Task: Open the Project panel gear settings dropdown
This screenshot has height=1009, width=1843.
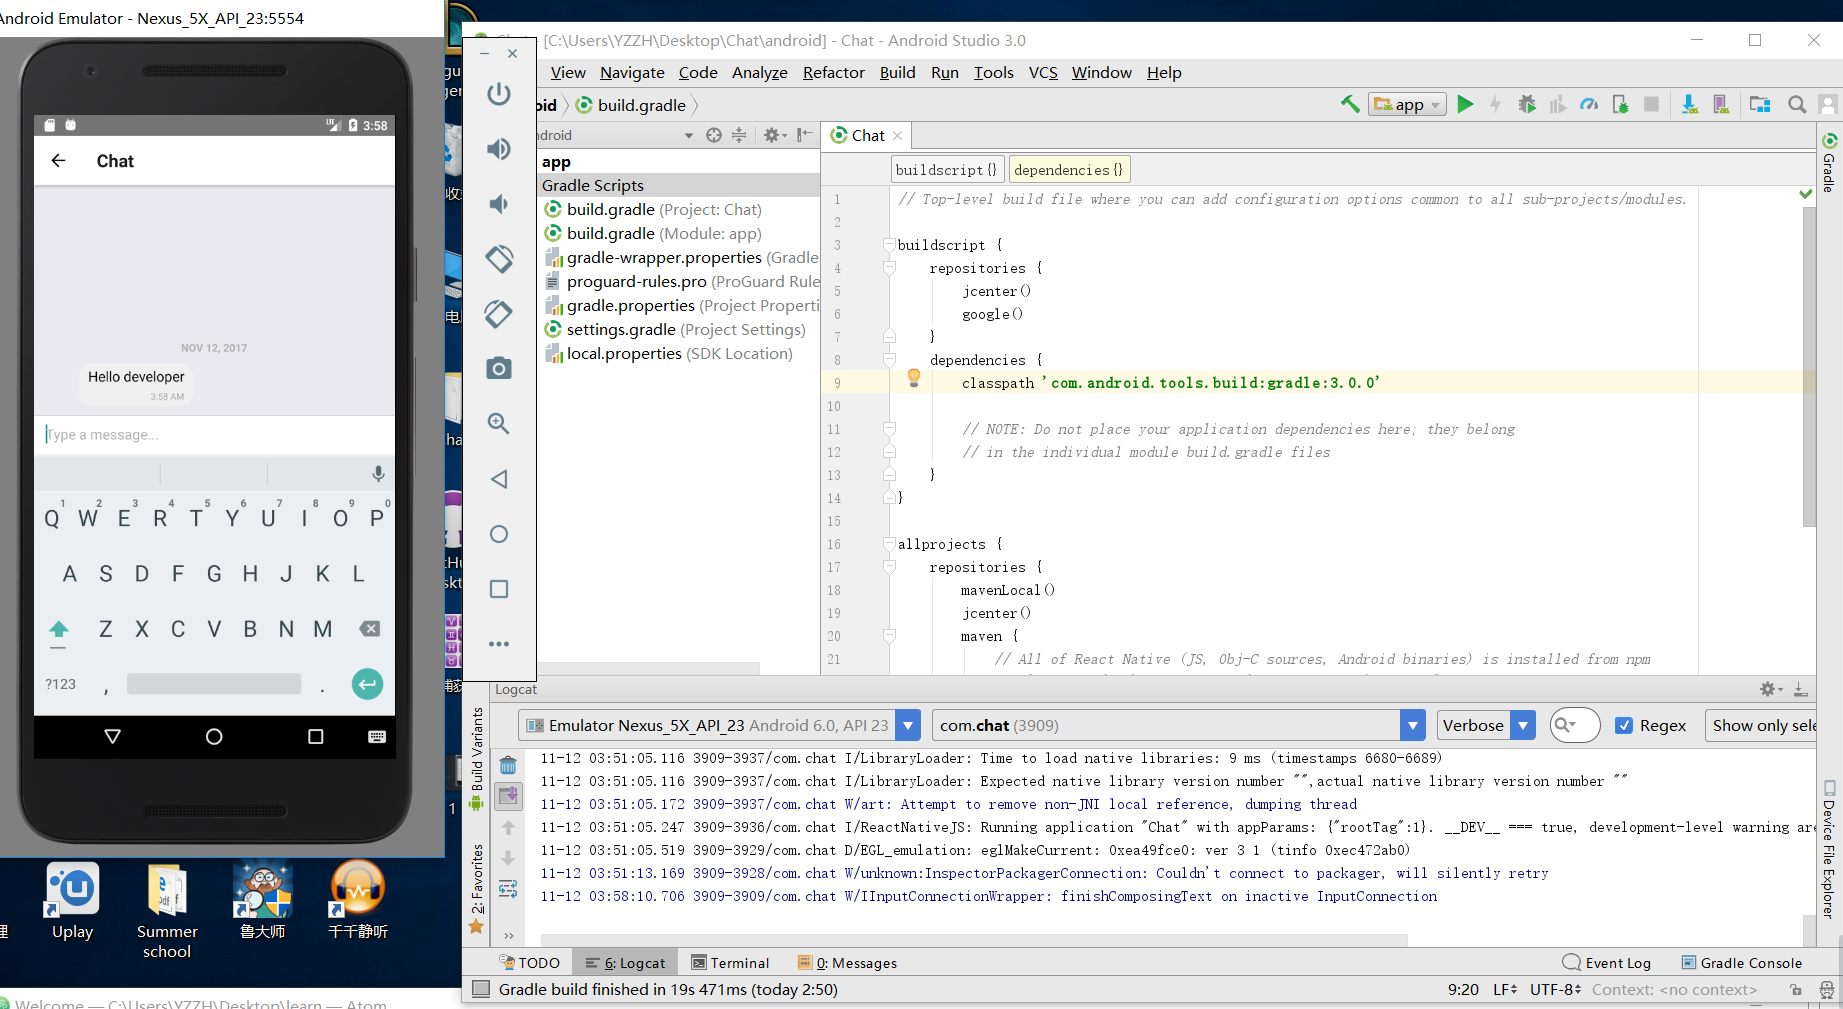Action: [x=775, y=135]
